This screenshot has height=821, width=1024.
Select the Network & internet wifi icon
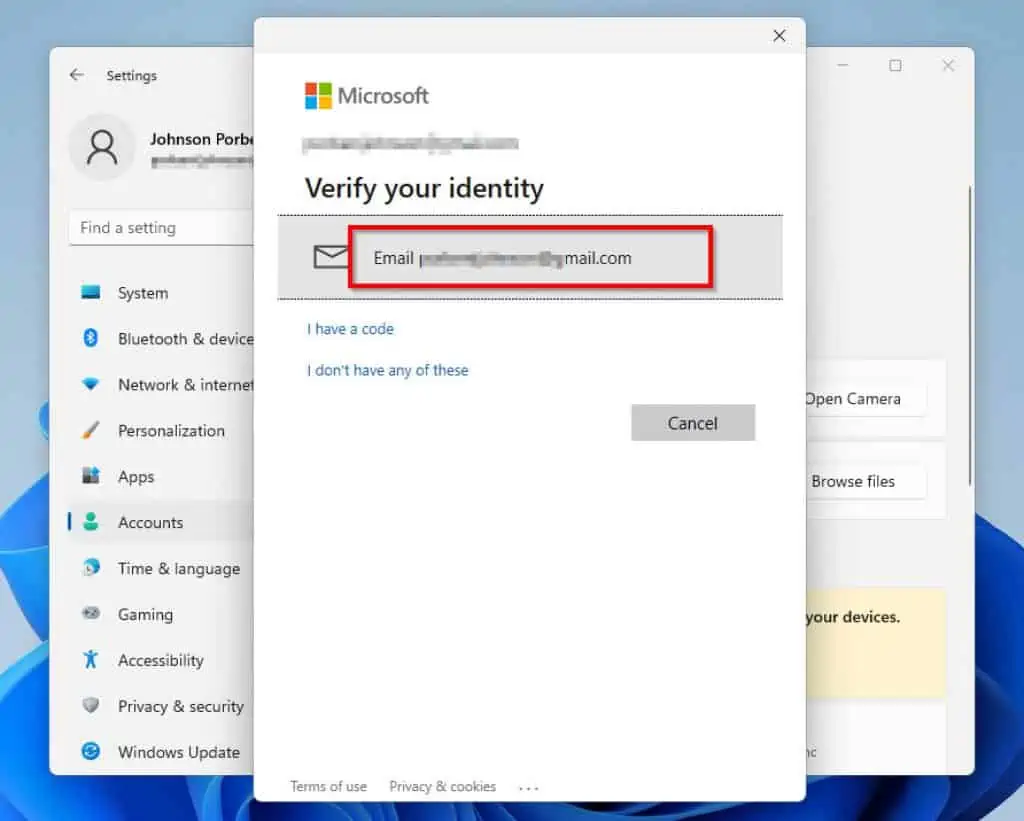(92, 385)
